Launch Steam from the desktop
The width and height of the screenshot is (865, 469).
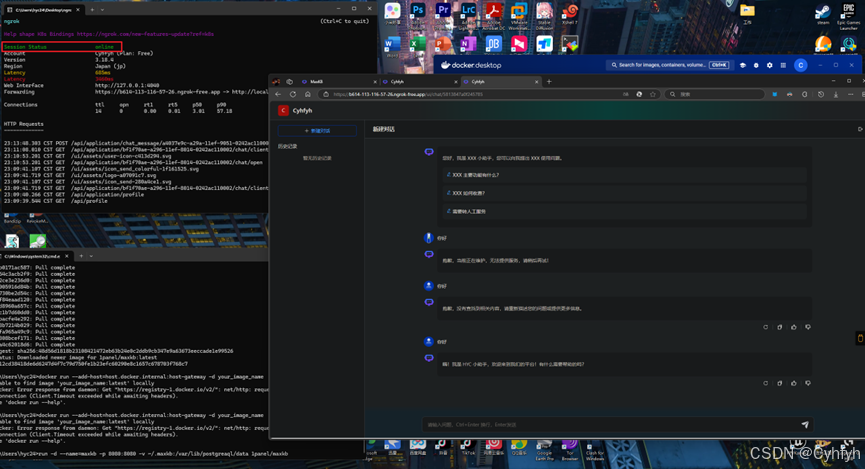pos(823,12)
